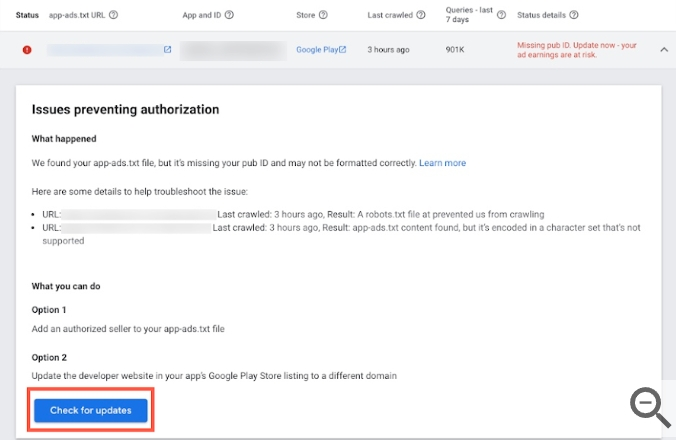This screenshot has width=676, height=440.
Task: Click the 'Option 1' label
Action: click(49, 310)
